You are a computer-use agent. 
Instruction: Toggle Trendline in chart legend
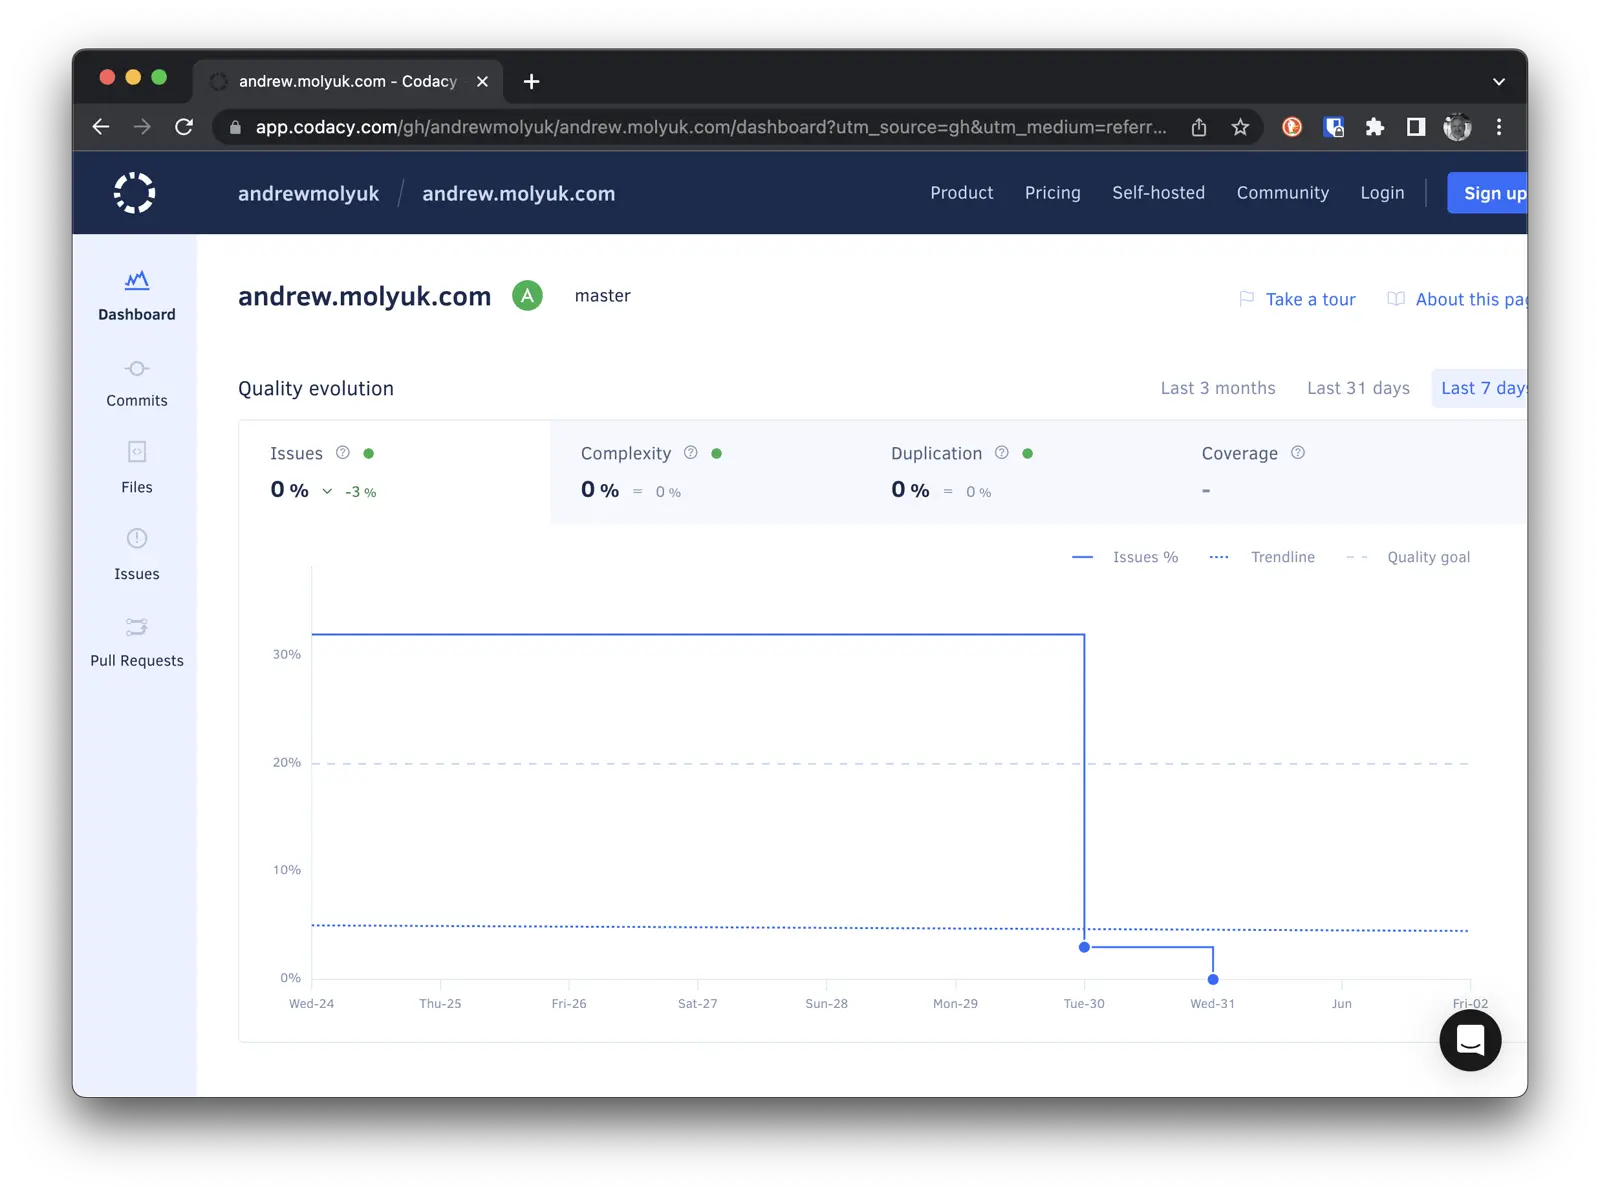[1262, 557]
